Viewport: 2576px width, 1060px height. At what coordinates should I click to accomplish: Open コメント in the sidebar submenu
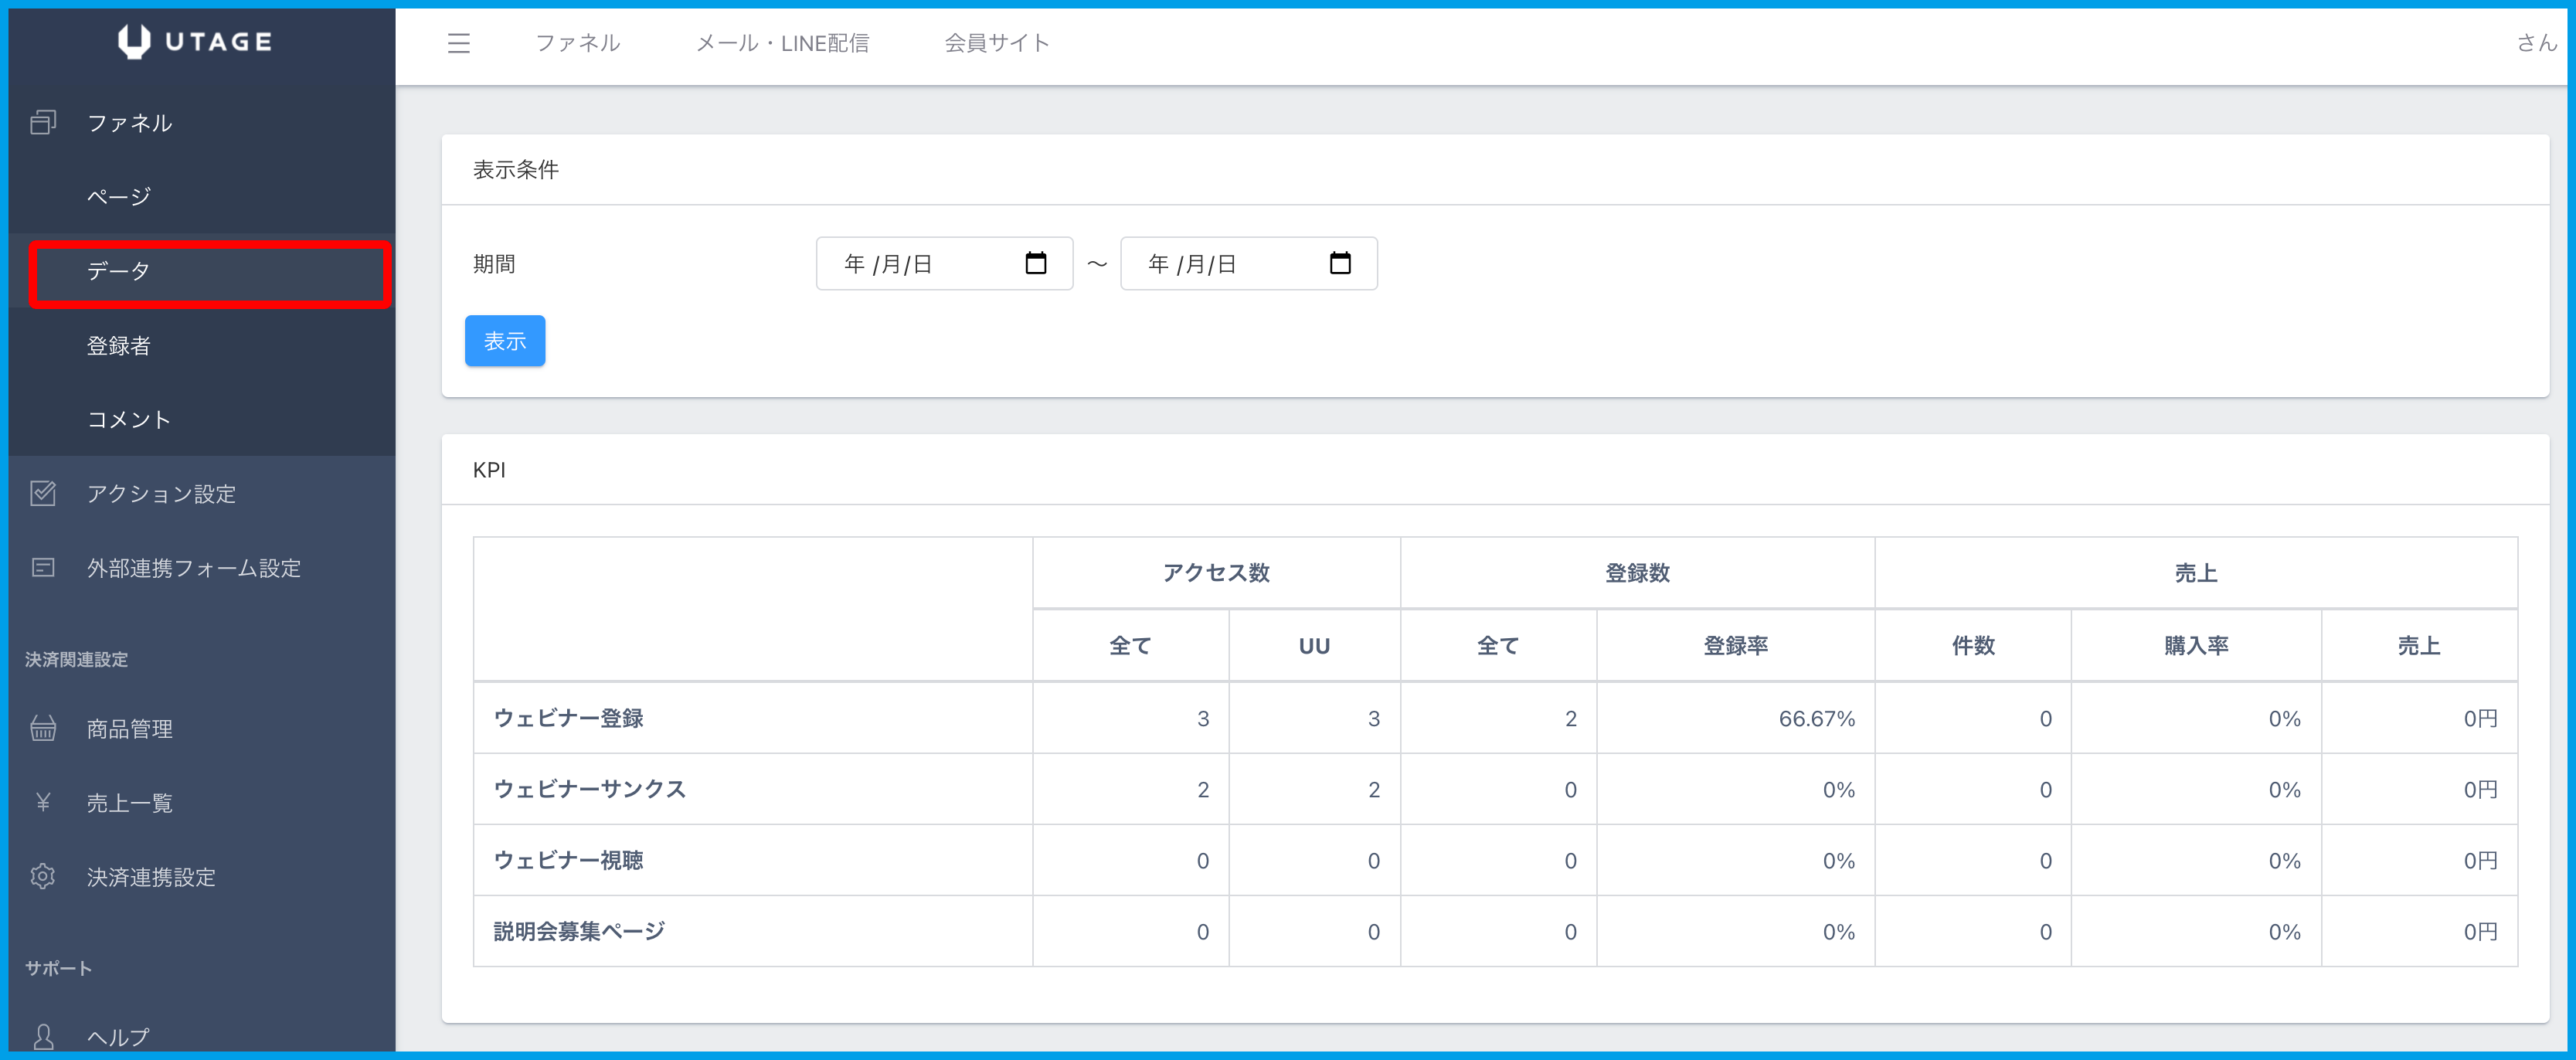pos(128,420)
